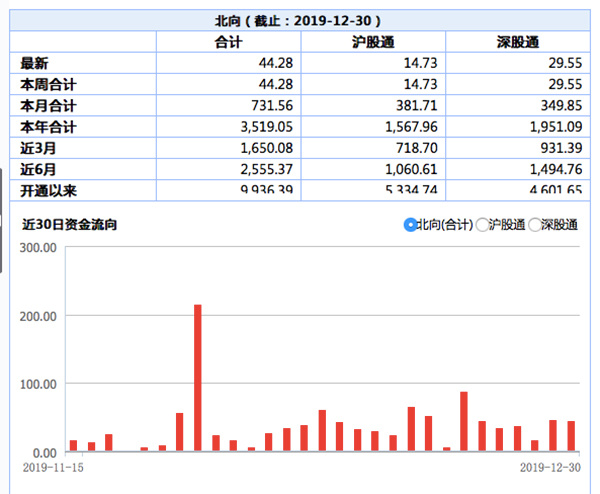
Task: Click the 沪股通 table column header
Action: click(372, 42)
